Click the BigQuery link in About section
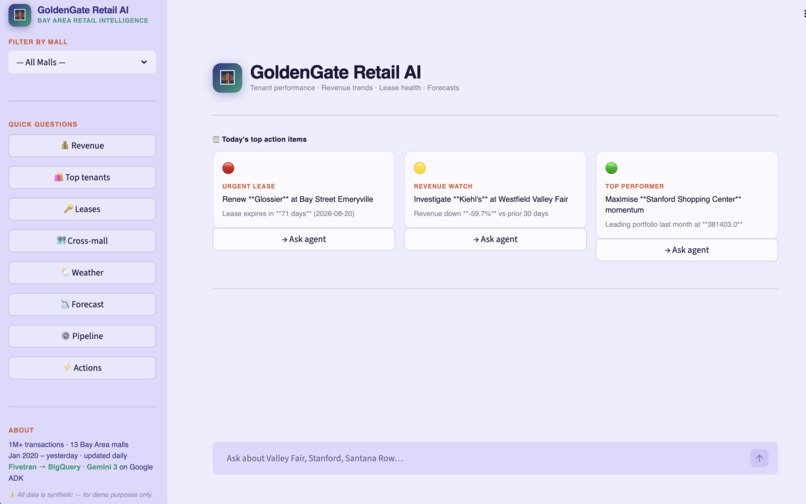The height and width of the screenshot is (504, 806). point(64,467)
